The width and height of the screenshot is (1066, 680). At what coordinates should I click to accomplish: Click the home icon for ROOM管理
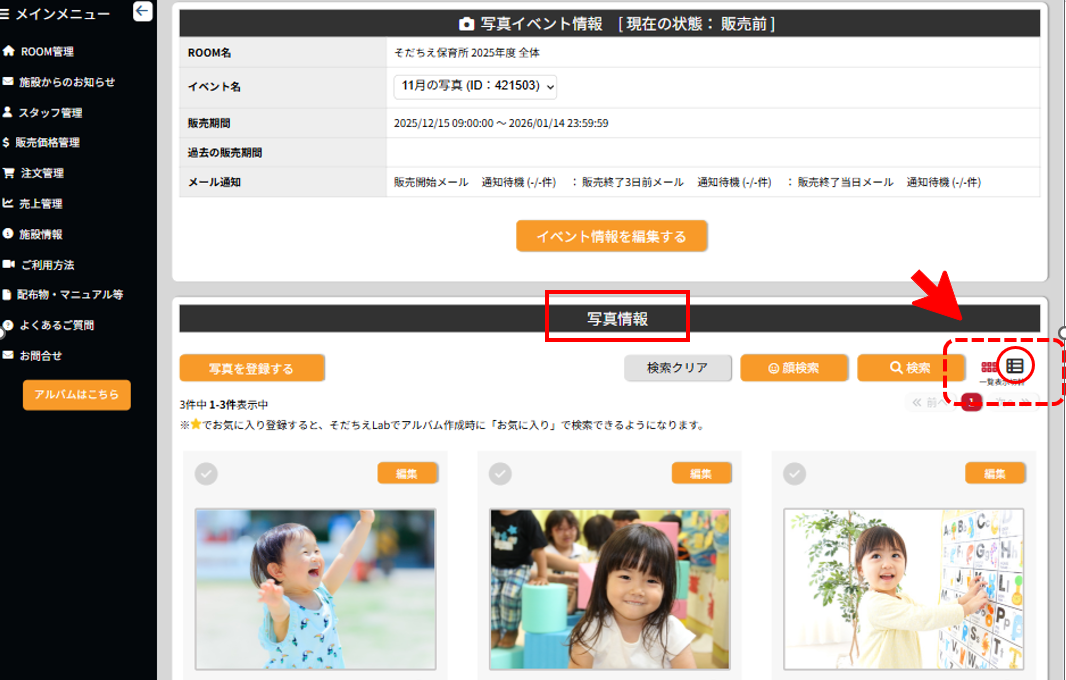[x=8, y=51]
